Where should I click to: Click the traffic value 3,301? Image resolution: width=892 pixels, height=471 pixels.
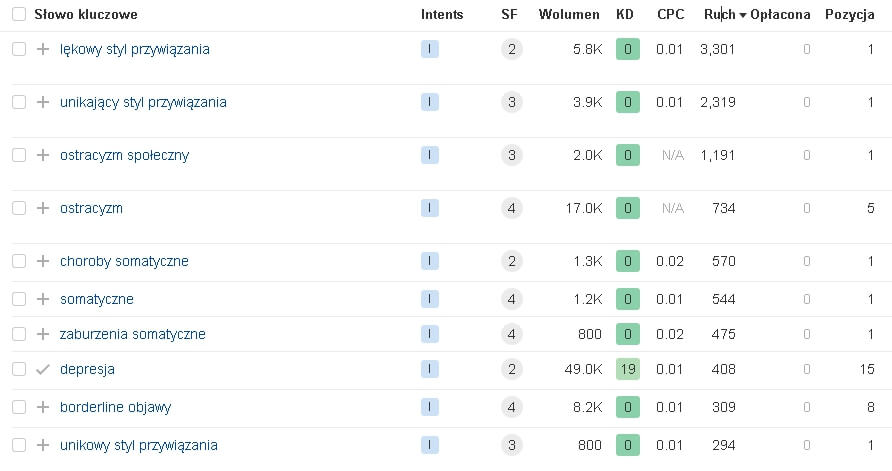(x=717, y=49)
